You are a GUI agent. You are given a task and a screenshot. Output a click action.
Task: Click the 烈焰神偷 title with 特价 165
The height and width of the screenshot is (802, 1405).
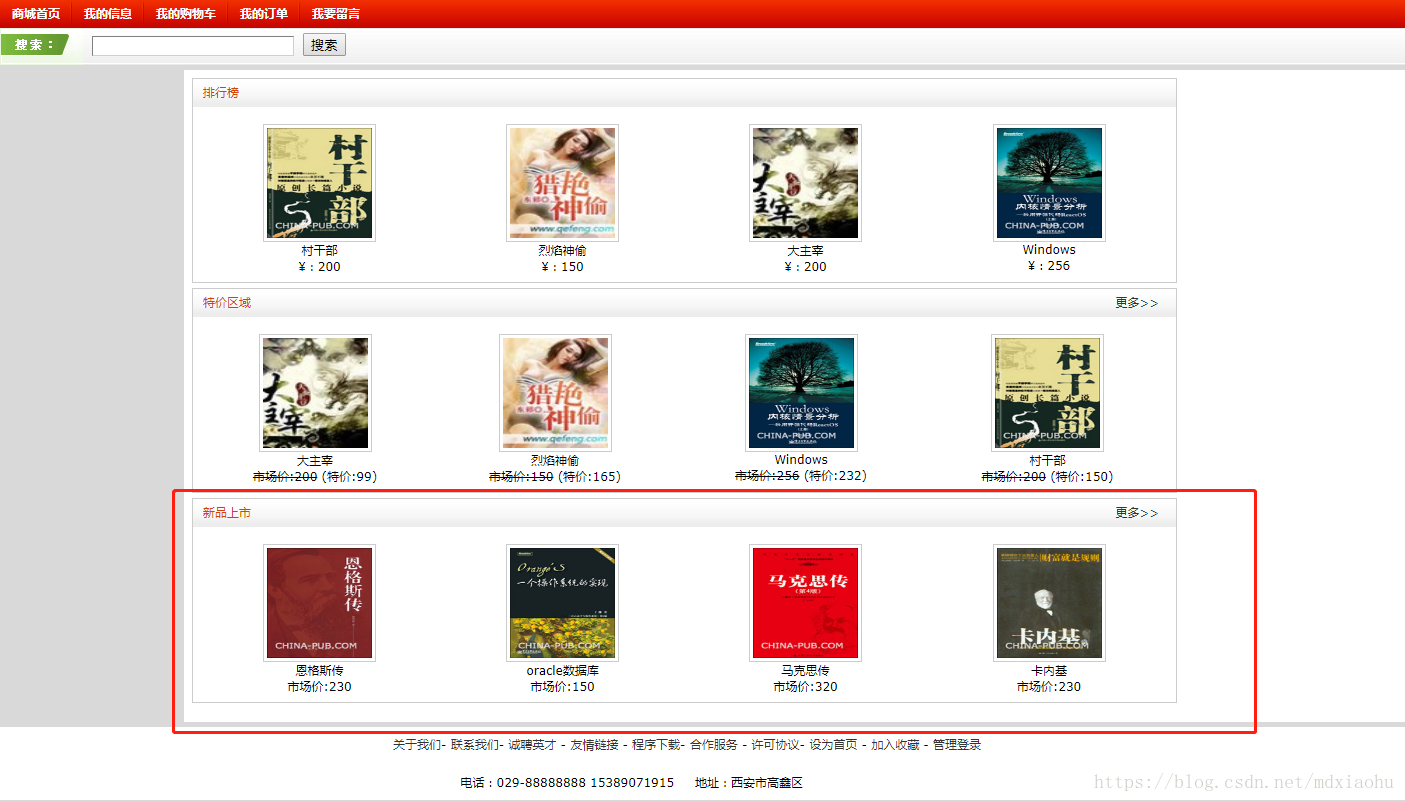point(555,460)
